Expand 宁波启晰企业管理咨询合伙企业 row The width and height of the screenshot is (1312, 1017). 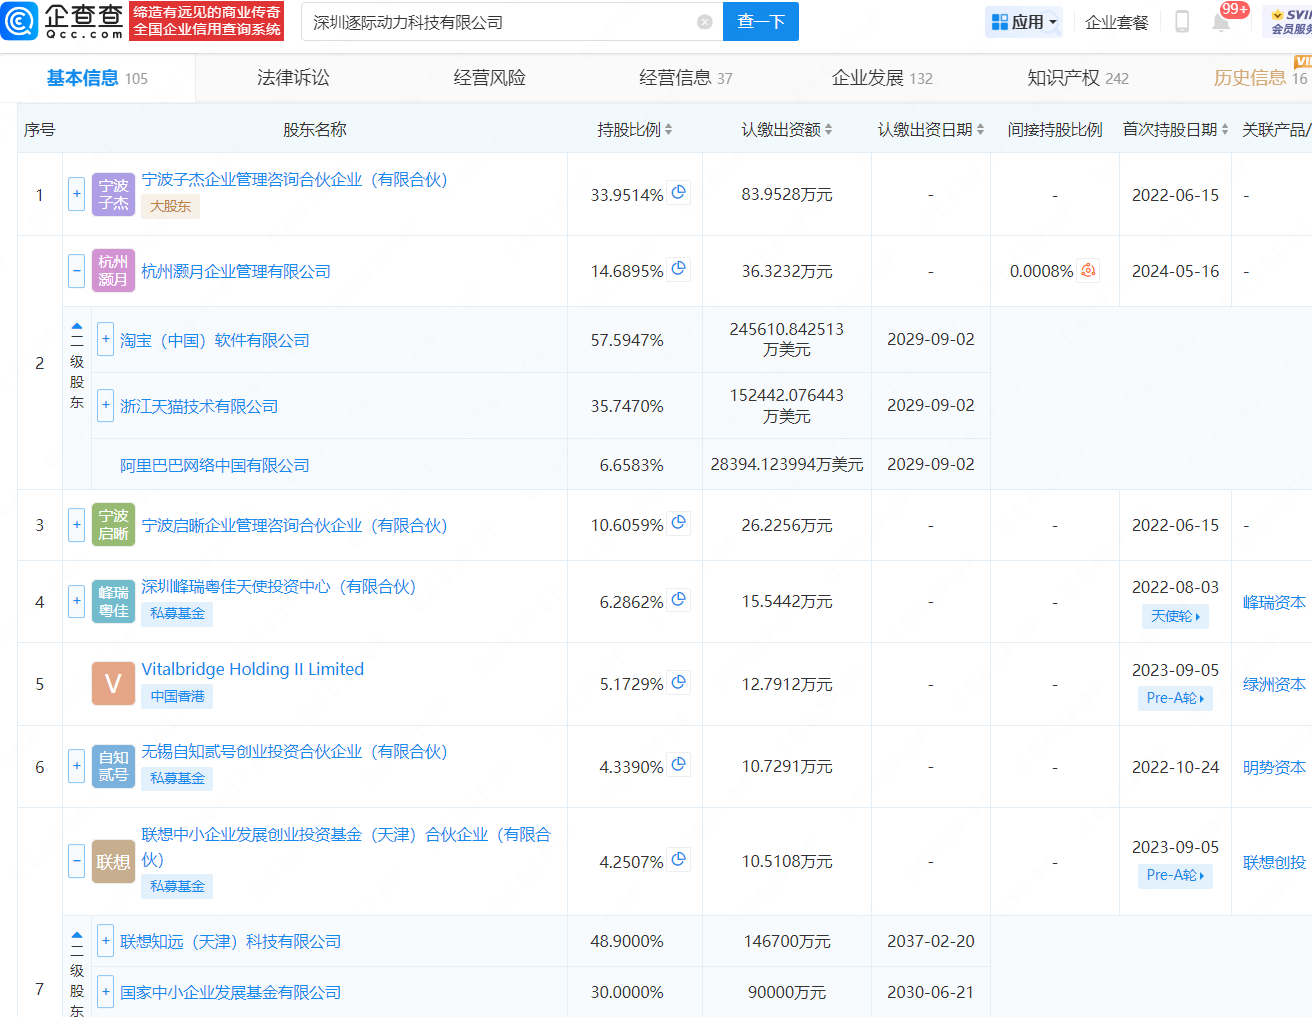tap(76, 524)
